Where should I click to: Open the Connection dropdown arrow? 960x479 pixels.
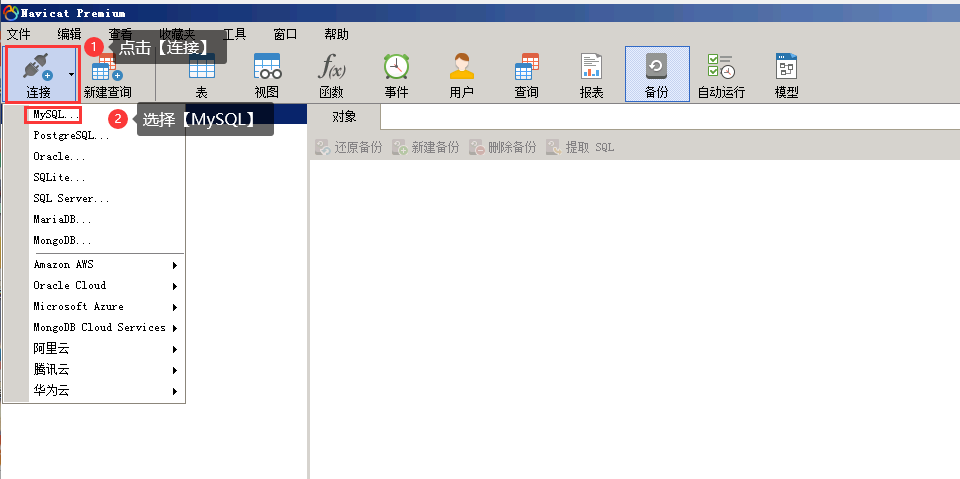(x=72, y=75)
